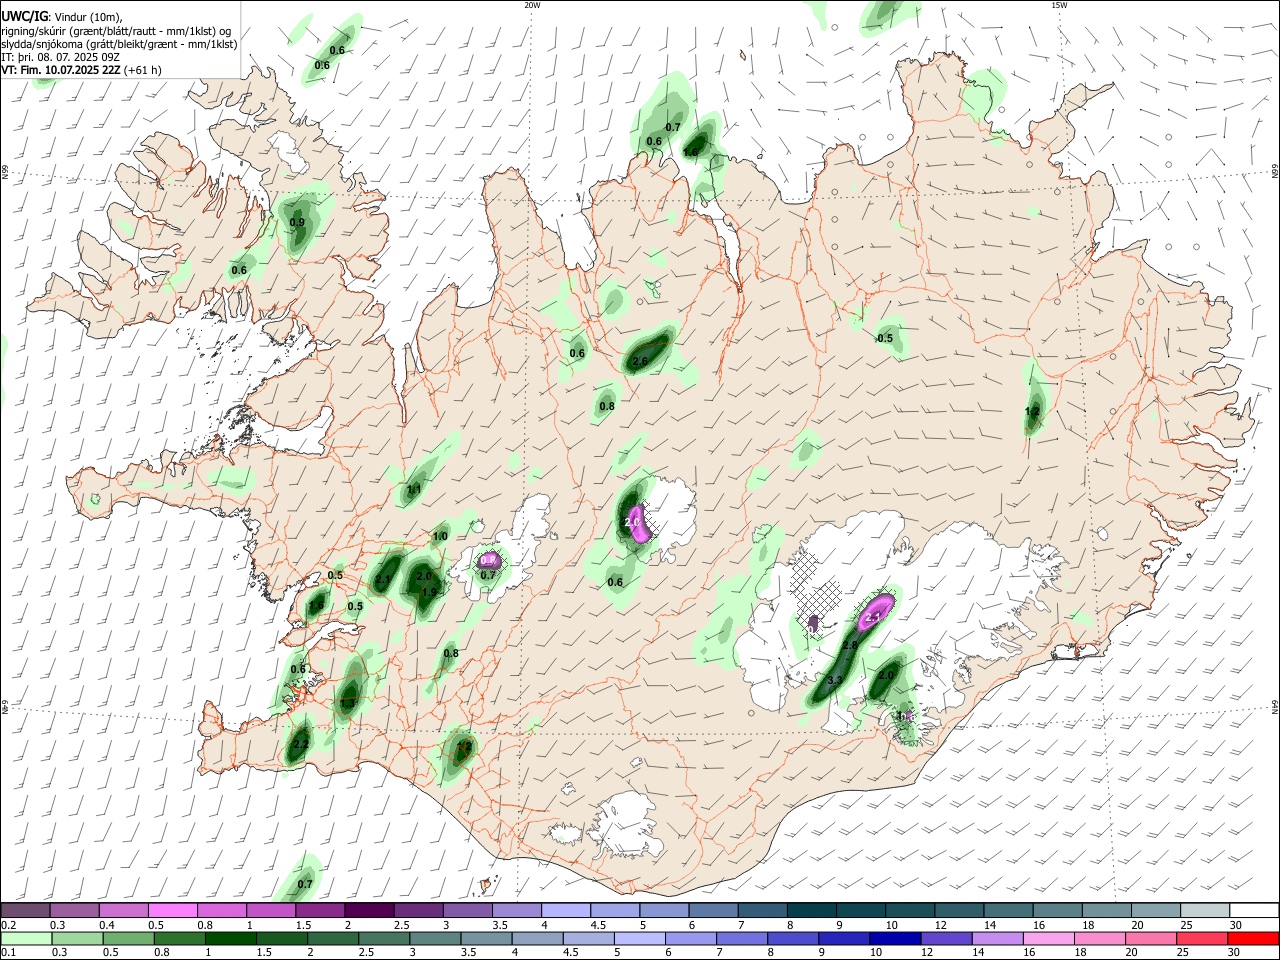1280x960 pixels.
Task: Click the 2.8 precipitation value on Vatnajökull glacier
Action: [x=850, y=646]
